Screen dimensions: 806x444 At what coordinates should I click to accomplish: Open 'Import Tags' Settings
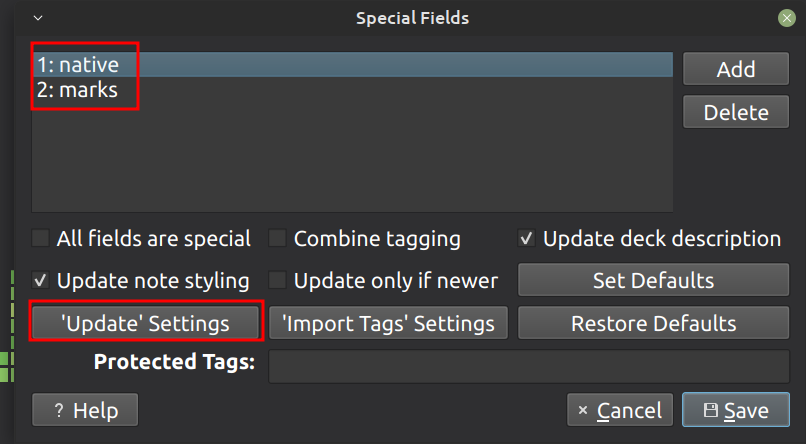388,323
